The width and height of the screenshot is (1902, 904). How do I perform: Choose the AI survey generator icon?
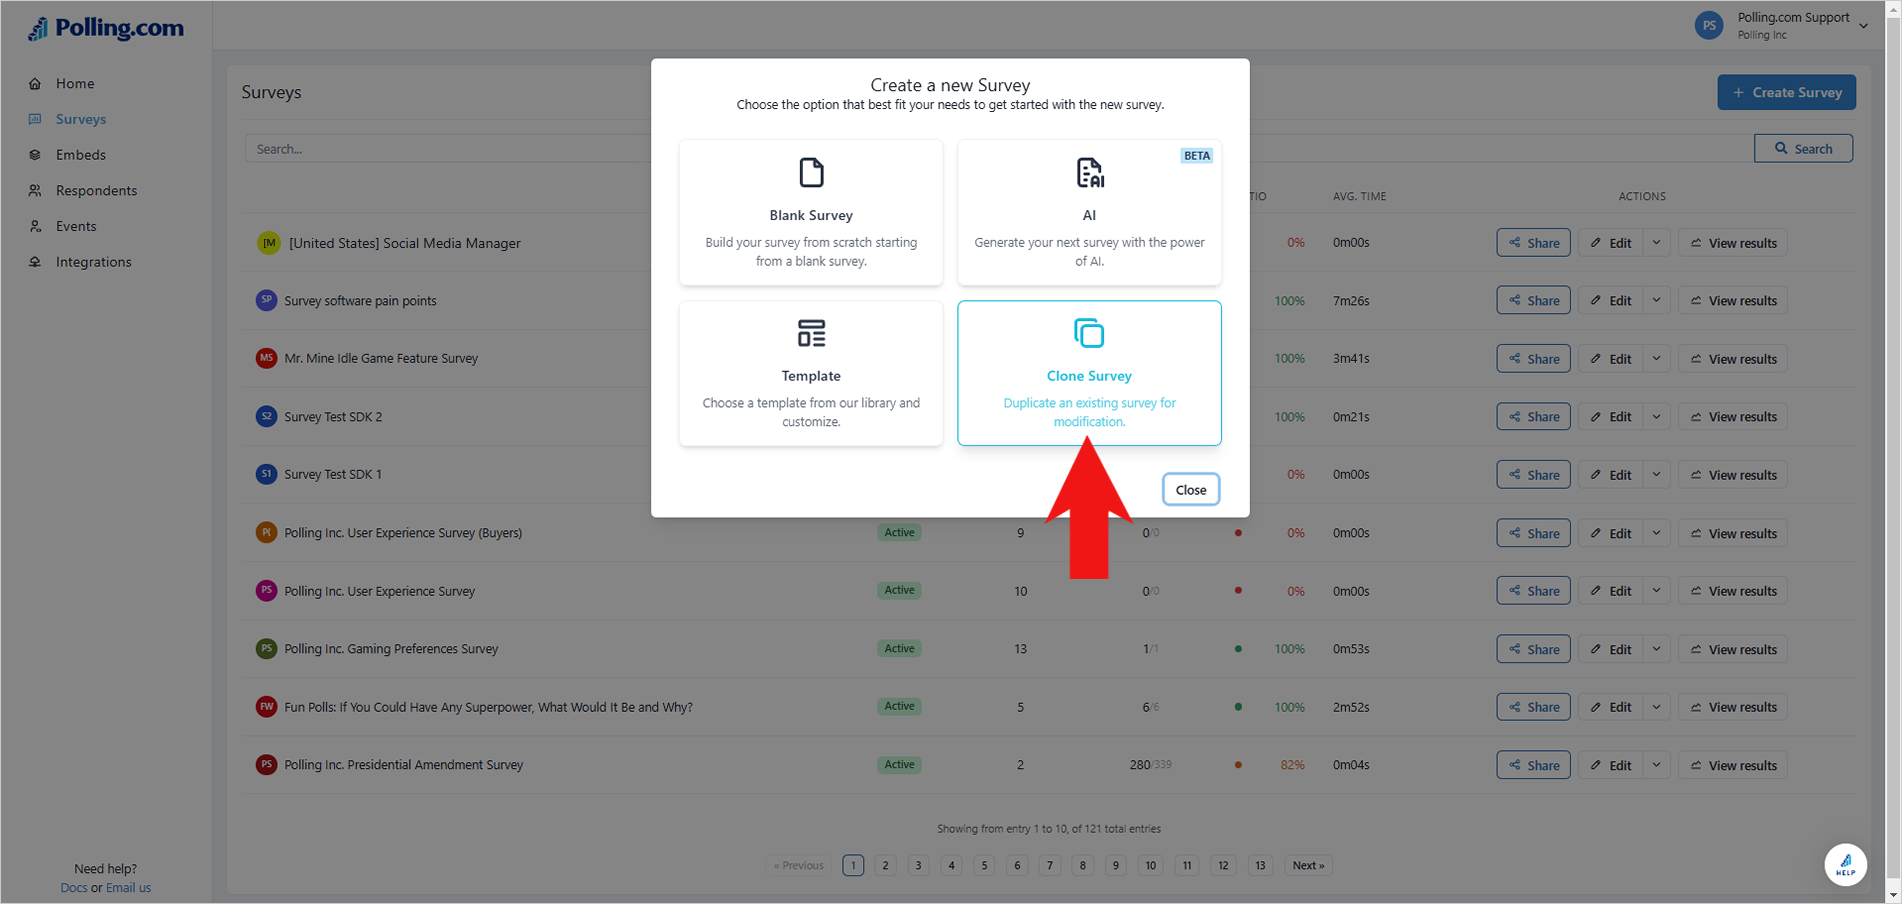tap(1089, 173)
